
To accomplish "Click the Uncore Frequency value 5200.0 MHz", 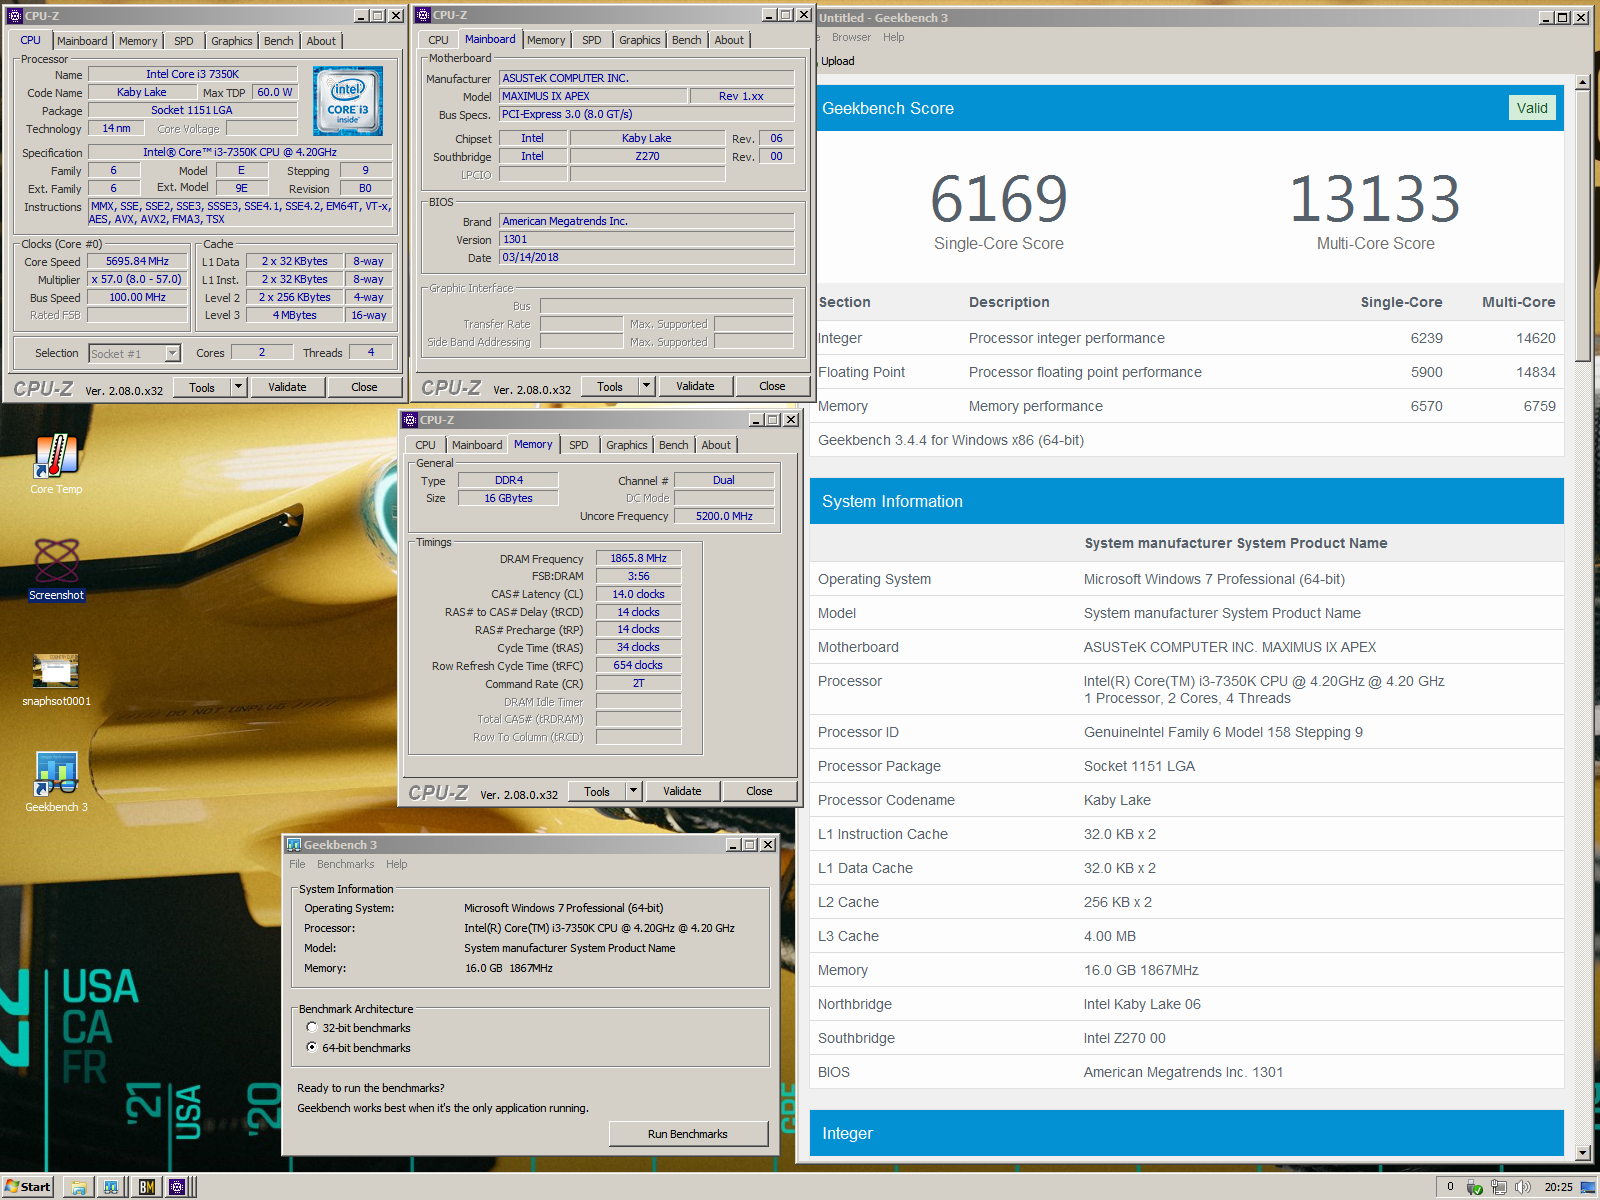I will (x=724, y=516).
